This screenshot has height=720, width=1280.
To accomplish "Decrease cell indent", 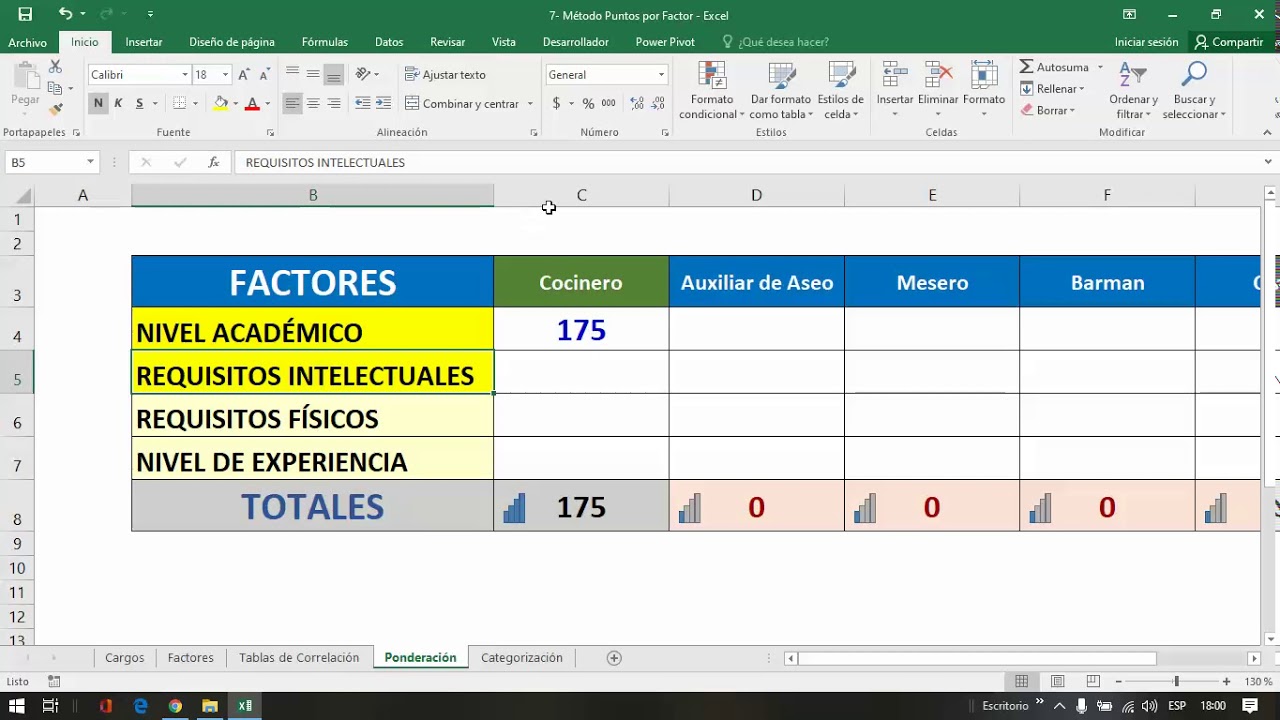I will (363, 103).
